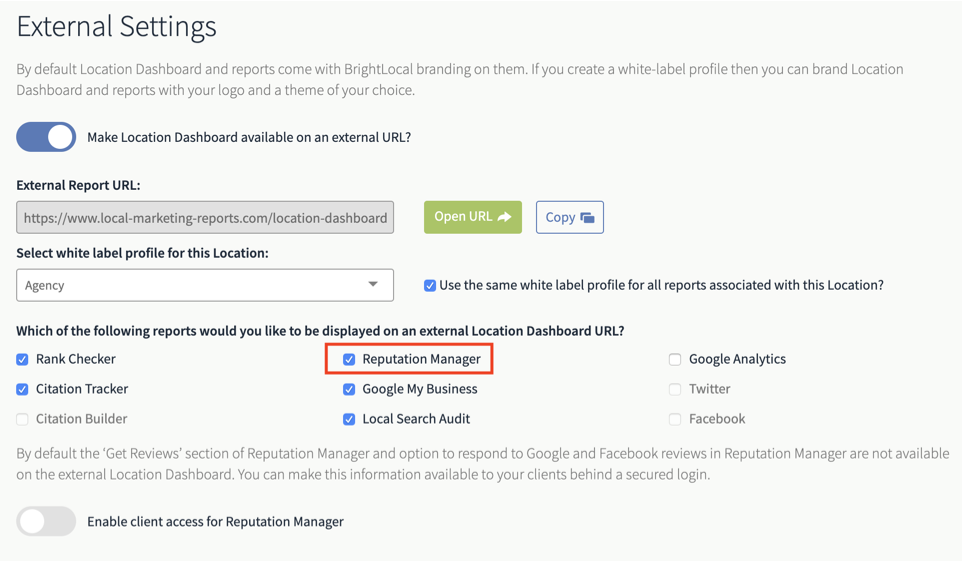962x561 pixels.
Task: Enable client access for Reputation Manager
Action: point(46,521)
